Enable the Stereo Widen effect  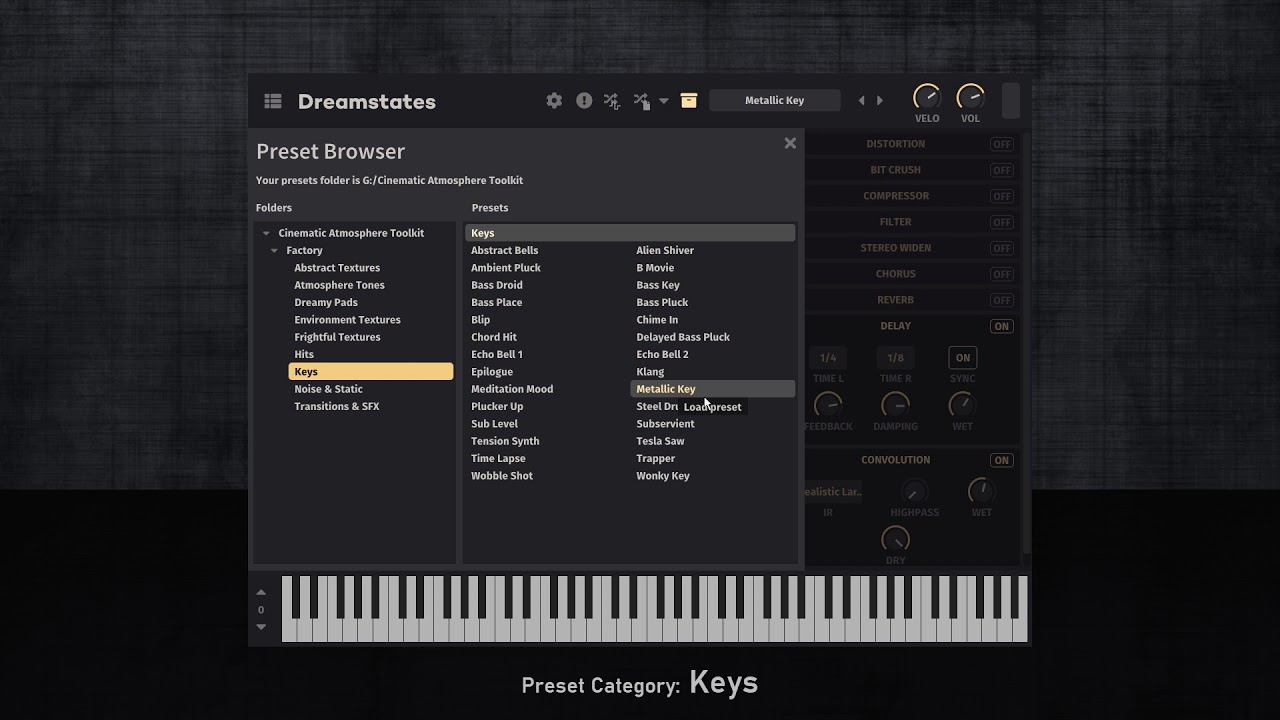point(1001,248)
